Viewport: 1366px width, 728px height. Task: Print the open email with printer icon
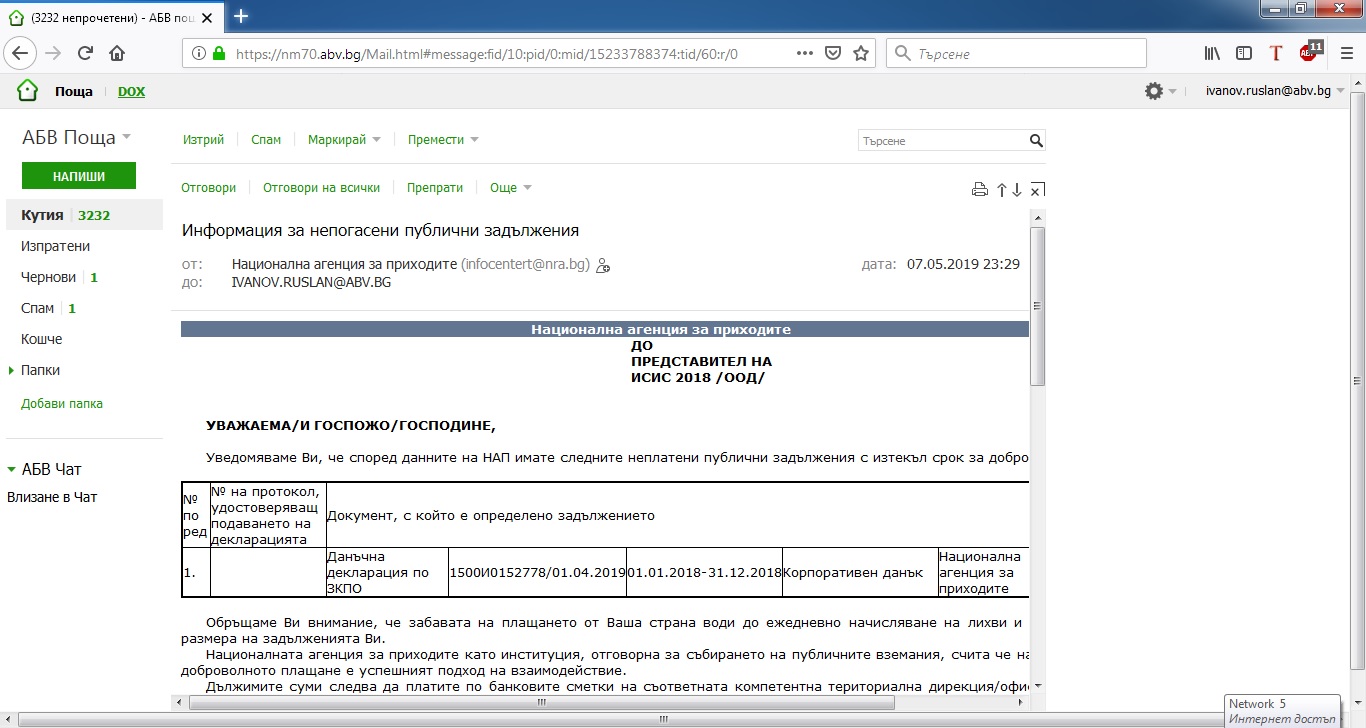980,189
